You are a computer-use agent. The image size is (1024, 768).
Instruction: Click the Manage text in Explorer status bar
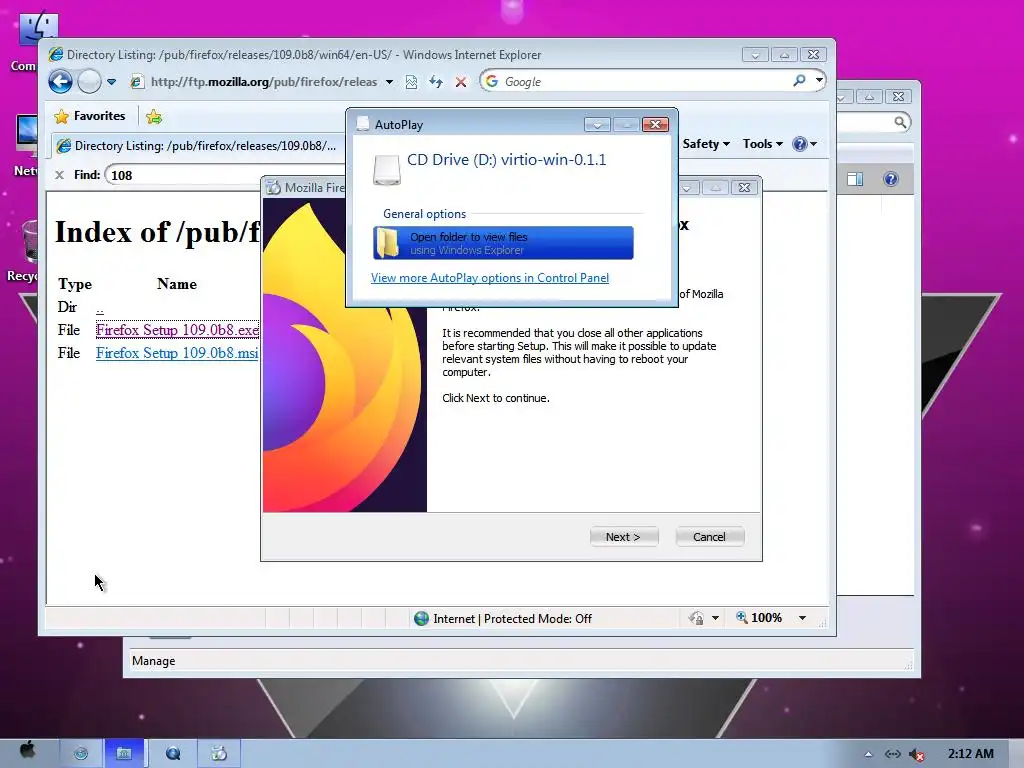click(x=153, y=661)
